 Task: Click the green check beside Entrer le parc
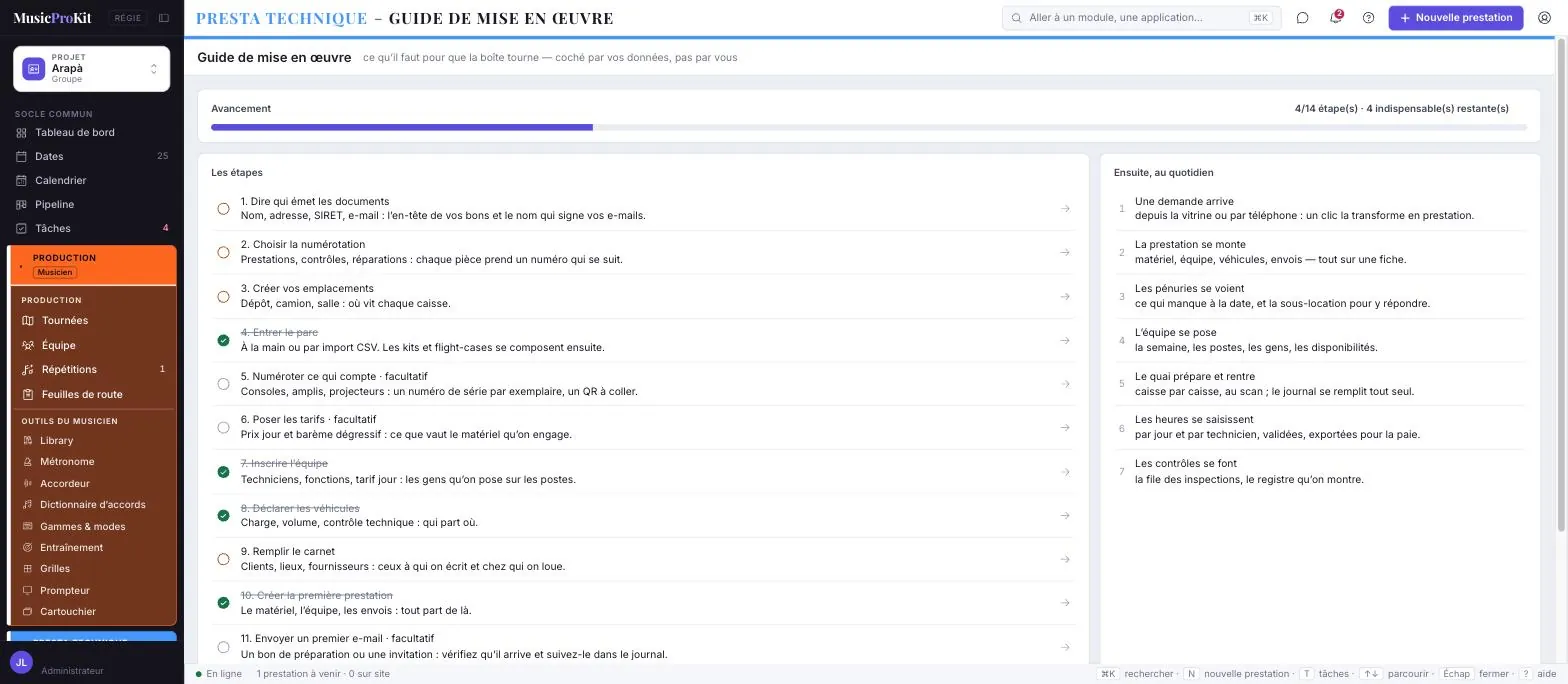pyautogui.click(x=223, y=341)
